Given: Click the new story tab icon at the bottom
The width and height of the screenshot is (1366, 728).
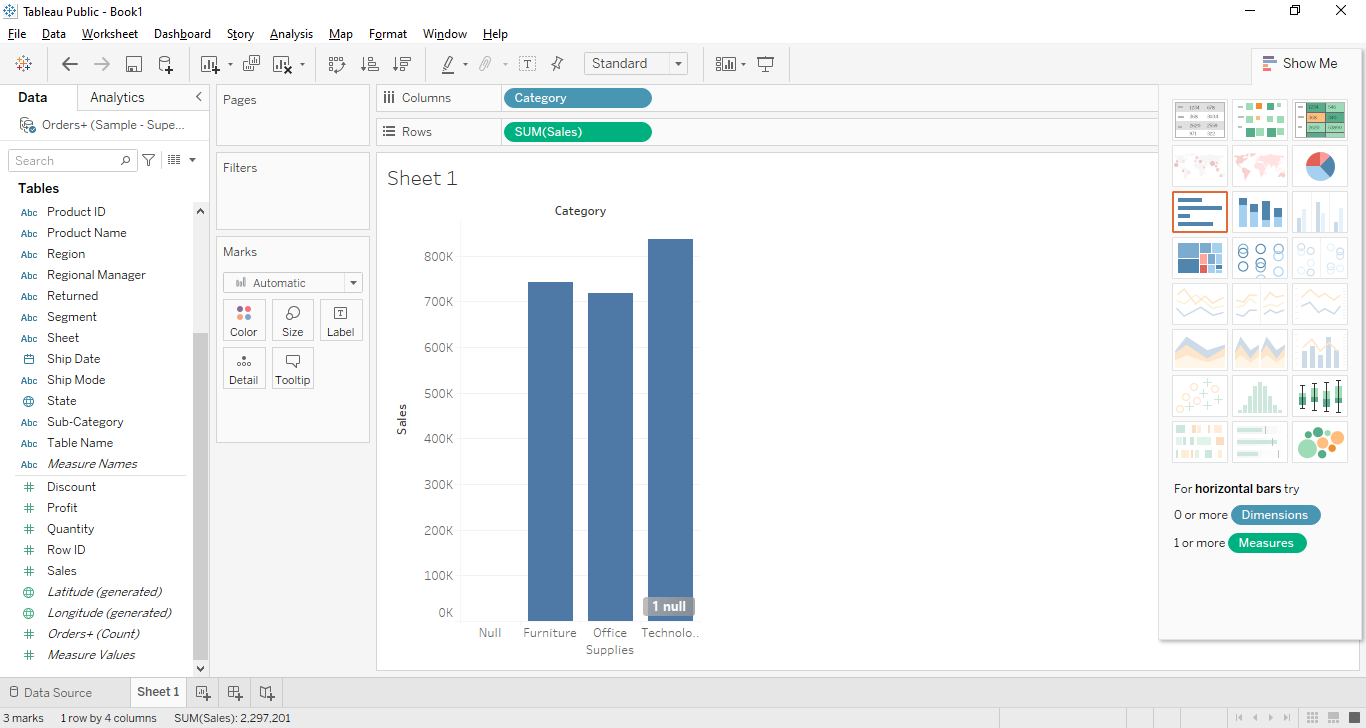Looking at the screenshot, I should [267, 692].
